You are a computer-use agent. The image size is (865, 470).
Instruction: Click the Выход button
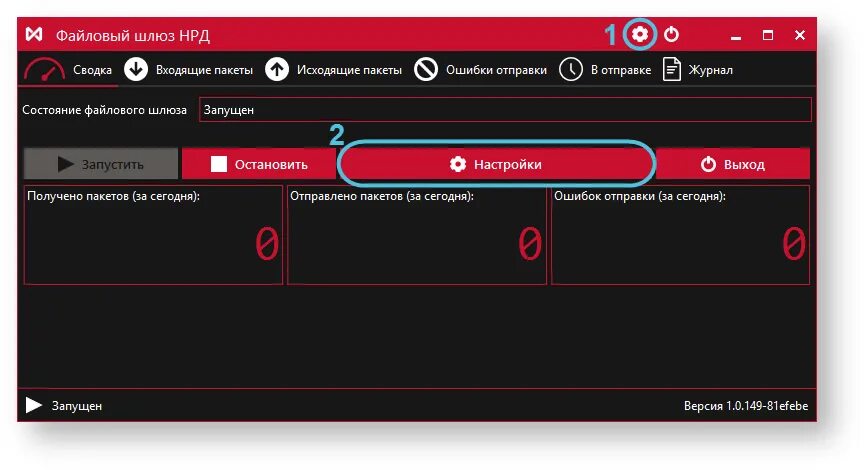tap(733, 164)
